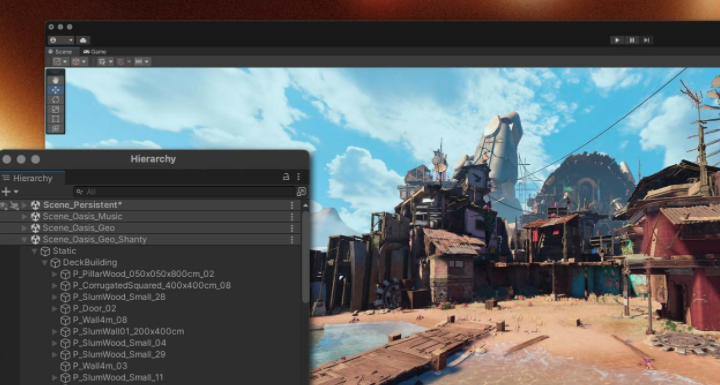Toggle scene visibility eye for Scene_Persistent
720x385 pixels.
(x=4, y=205)
